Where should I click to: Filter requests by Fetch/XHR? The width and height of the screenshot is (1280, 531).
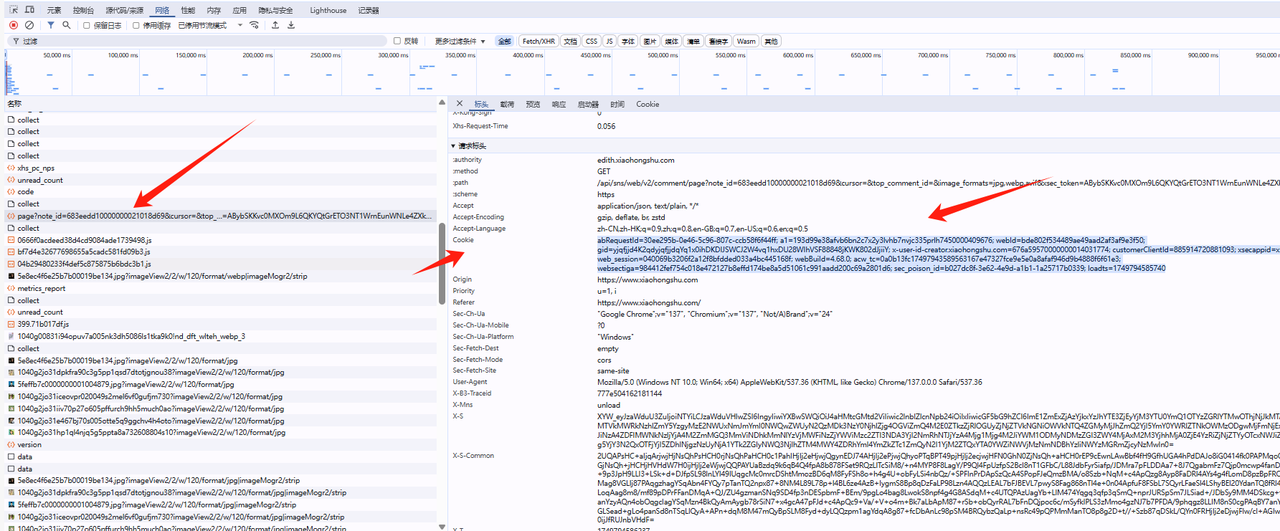point(538,41)
